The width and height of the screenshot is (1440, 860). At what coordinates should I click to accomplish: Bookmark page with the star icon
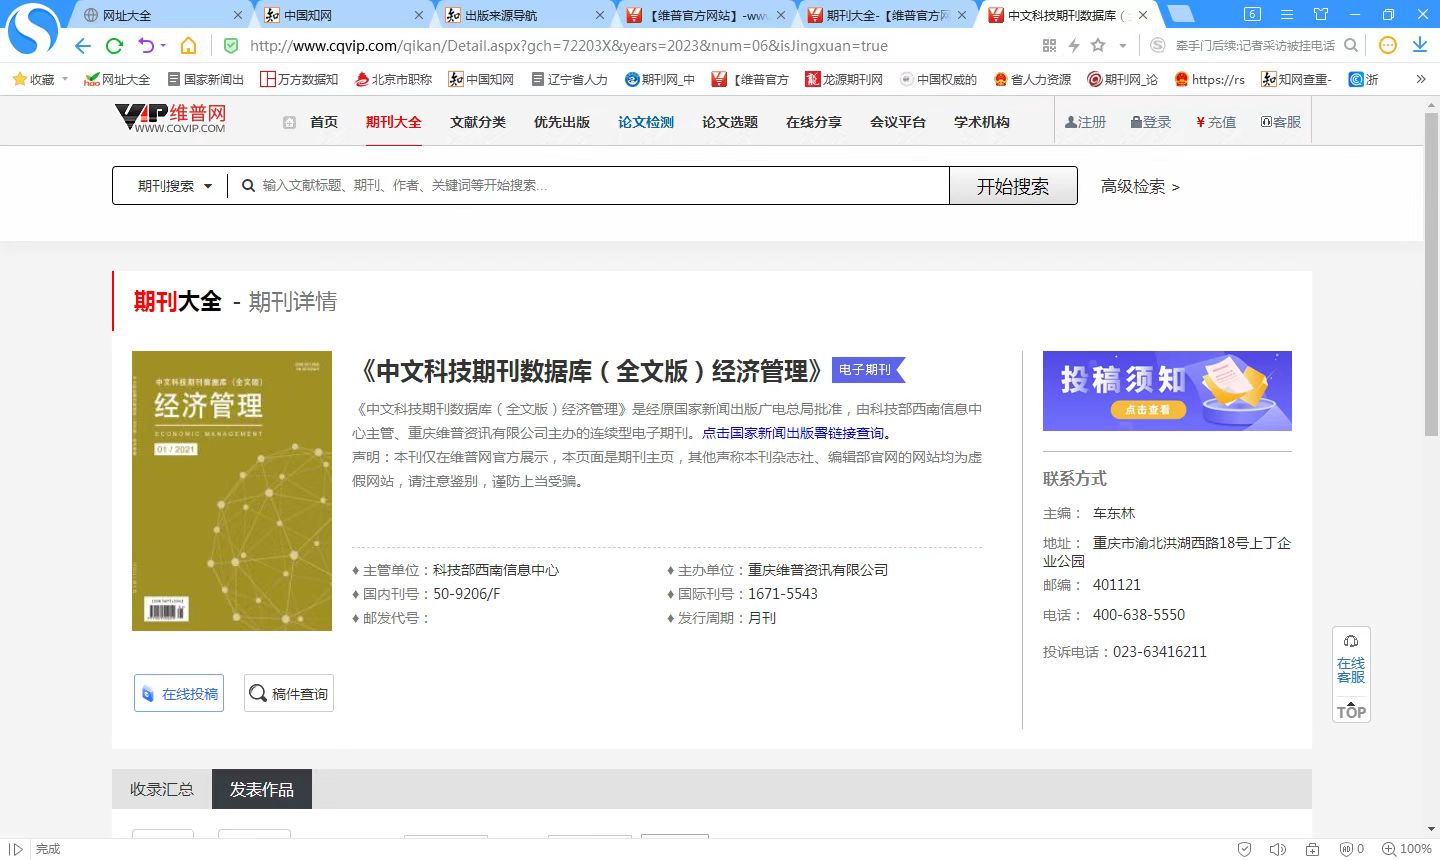tap(1098, 46)
